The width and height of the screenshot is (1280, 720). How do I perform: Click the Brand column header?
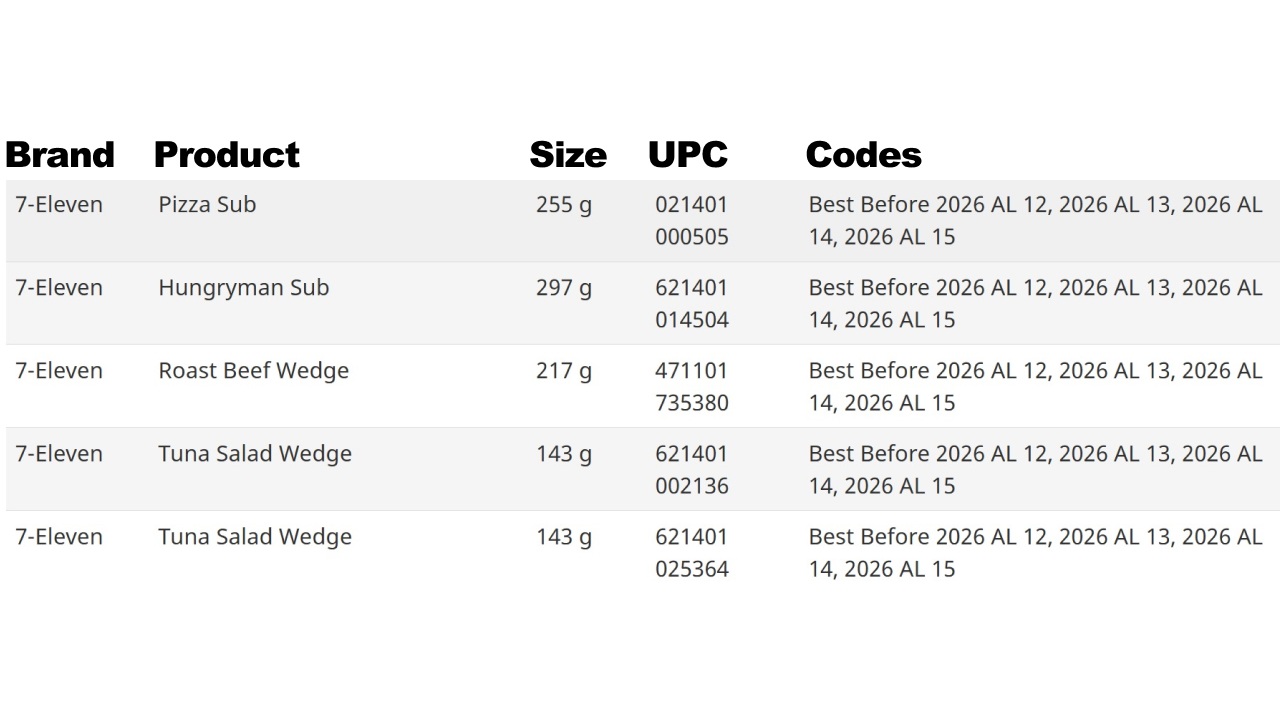[60, 155]
